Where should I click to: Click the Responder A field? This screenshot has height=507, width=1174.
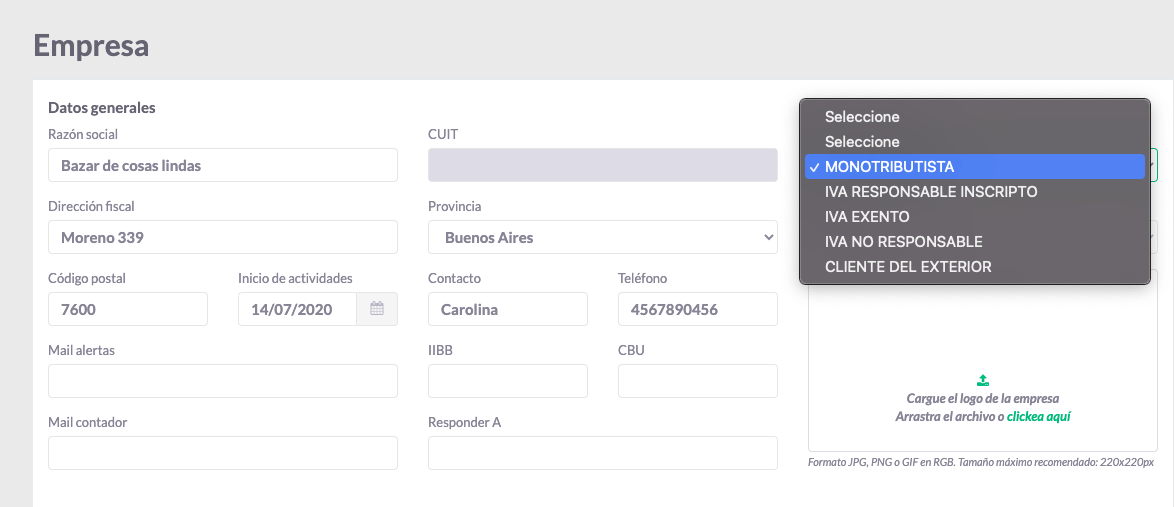coord(603,452)
